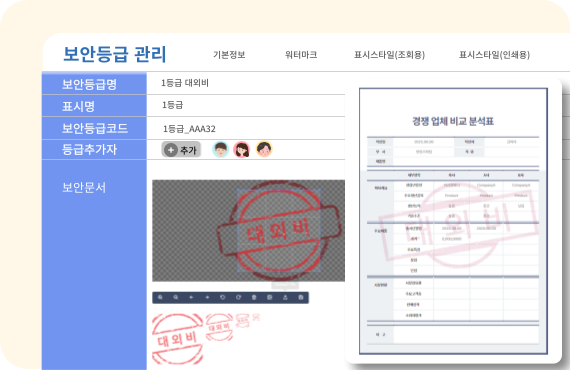Open the 경쟁 업체 비교 분석표 document preview
This screenshot has width=570, height=370.
point(453,221)
